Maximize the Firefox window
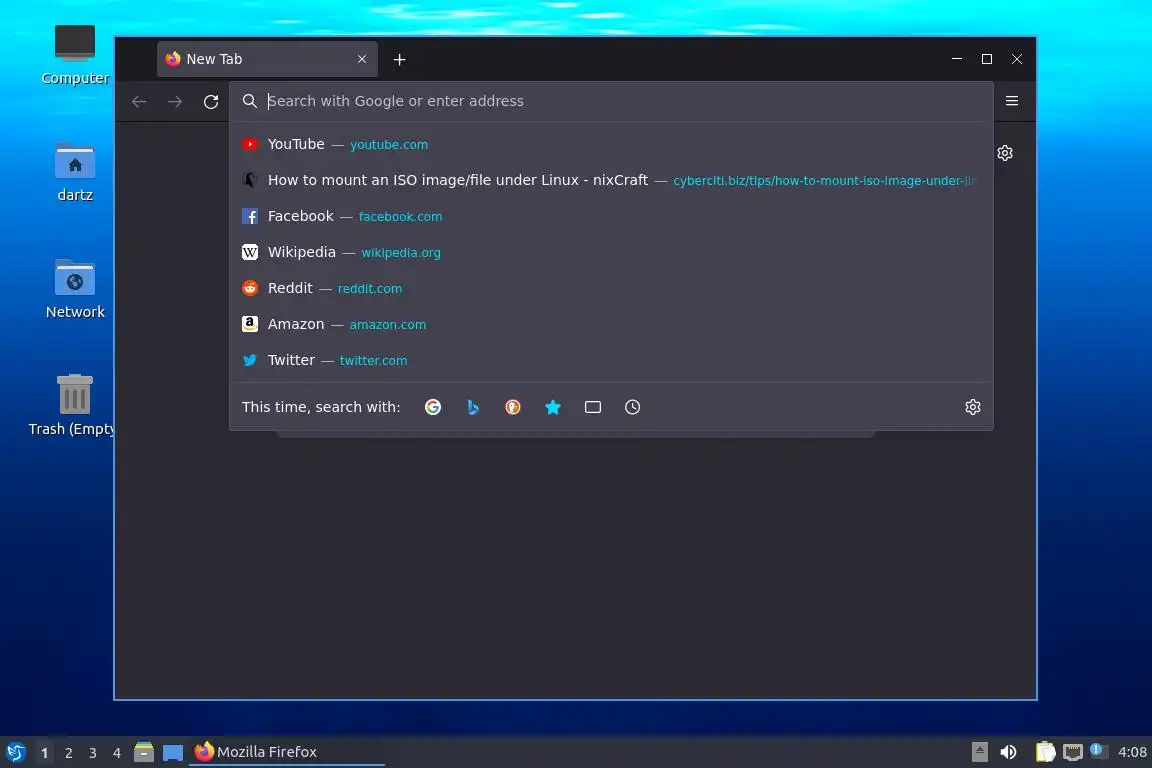Screen dimensions: 1152x768 coord(987,59)
